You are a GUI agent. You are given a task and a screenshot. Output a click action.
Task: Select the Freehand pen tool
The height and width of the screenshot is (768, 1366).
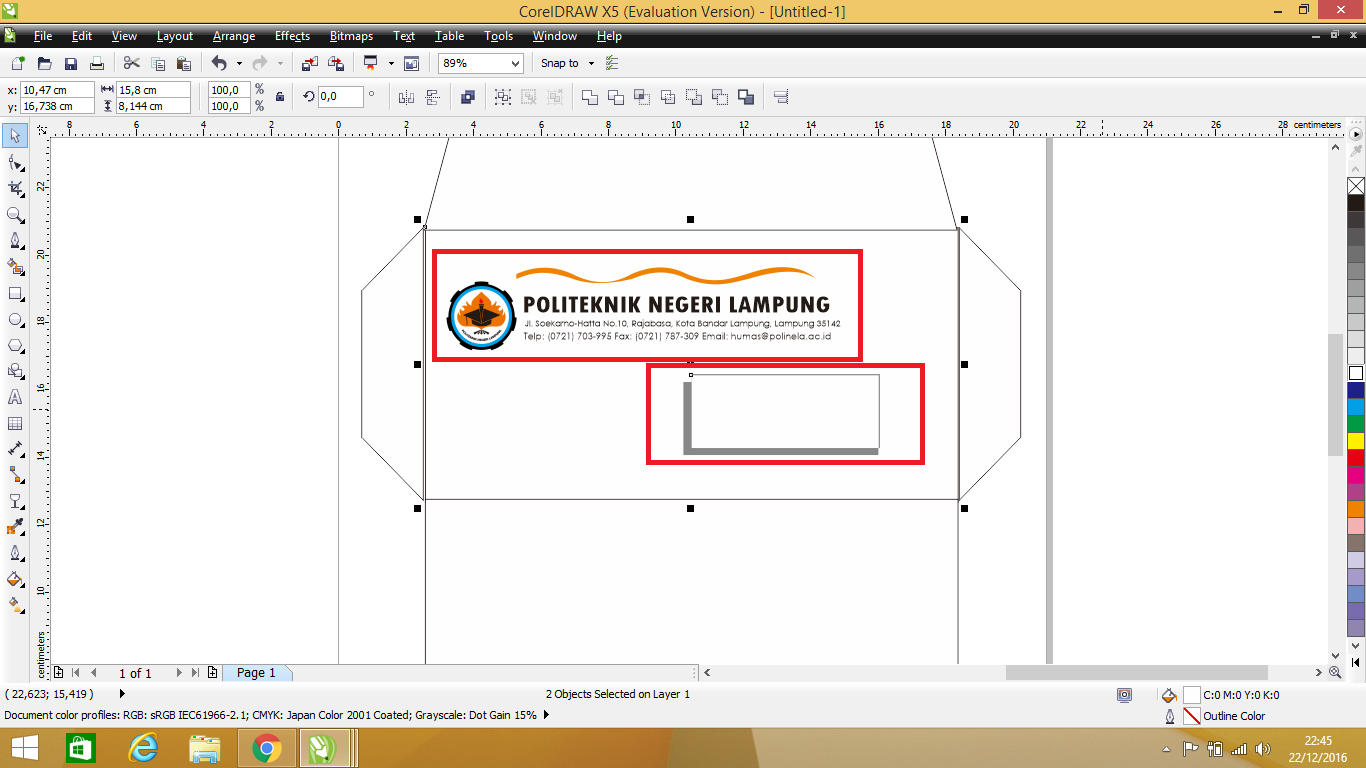[15, 240]
